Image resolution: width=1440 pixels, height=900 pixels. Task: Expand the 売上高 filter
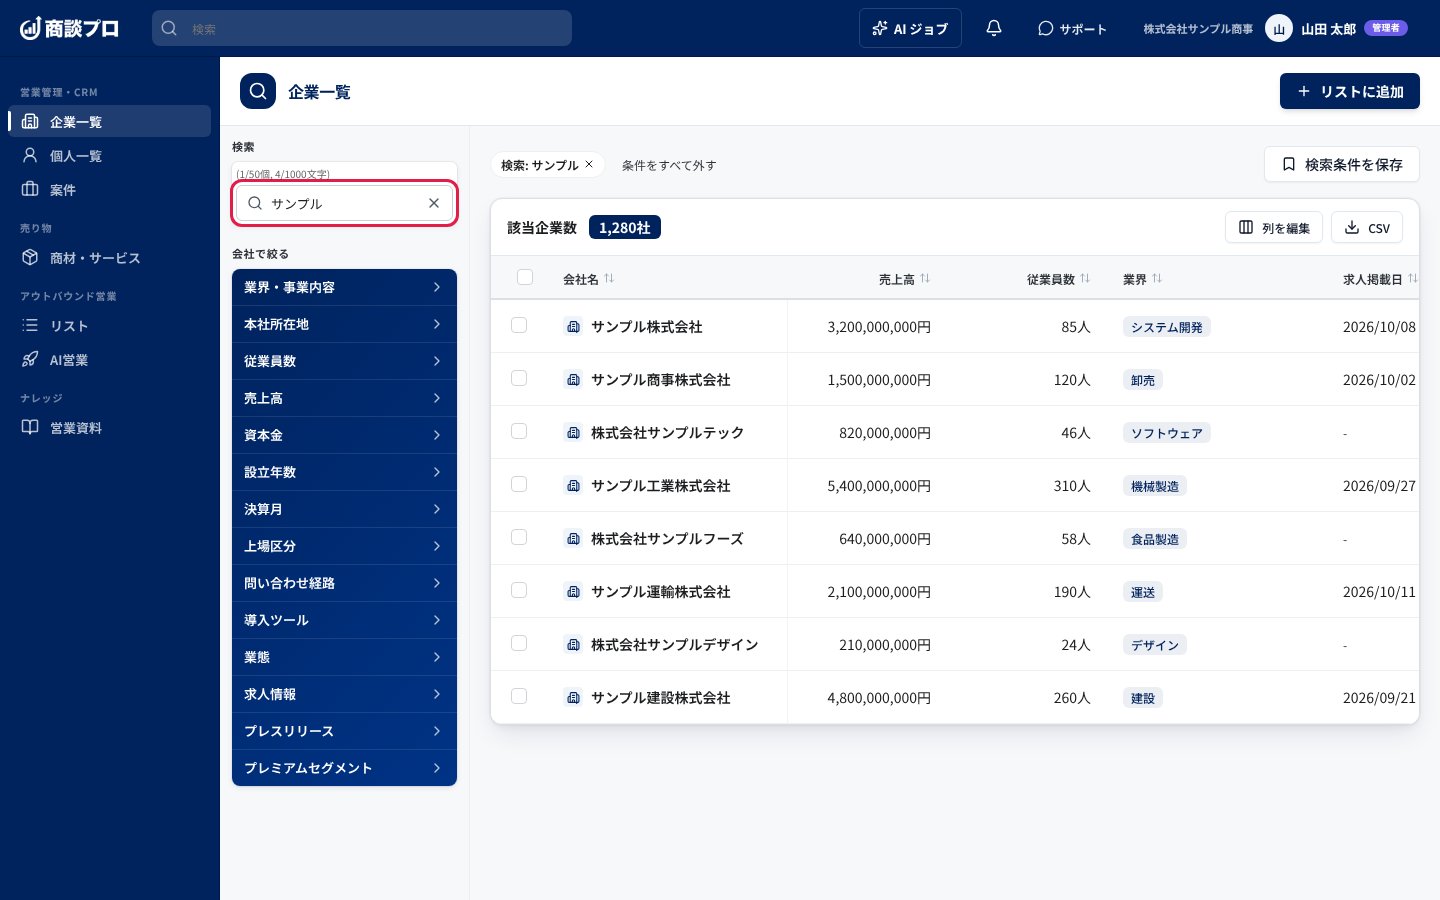point(344,398)
